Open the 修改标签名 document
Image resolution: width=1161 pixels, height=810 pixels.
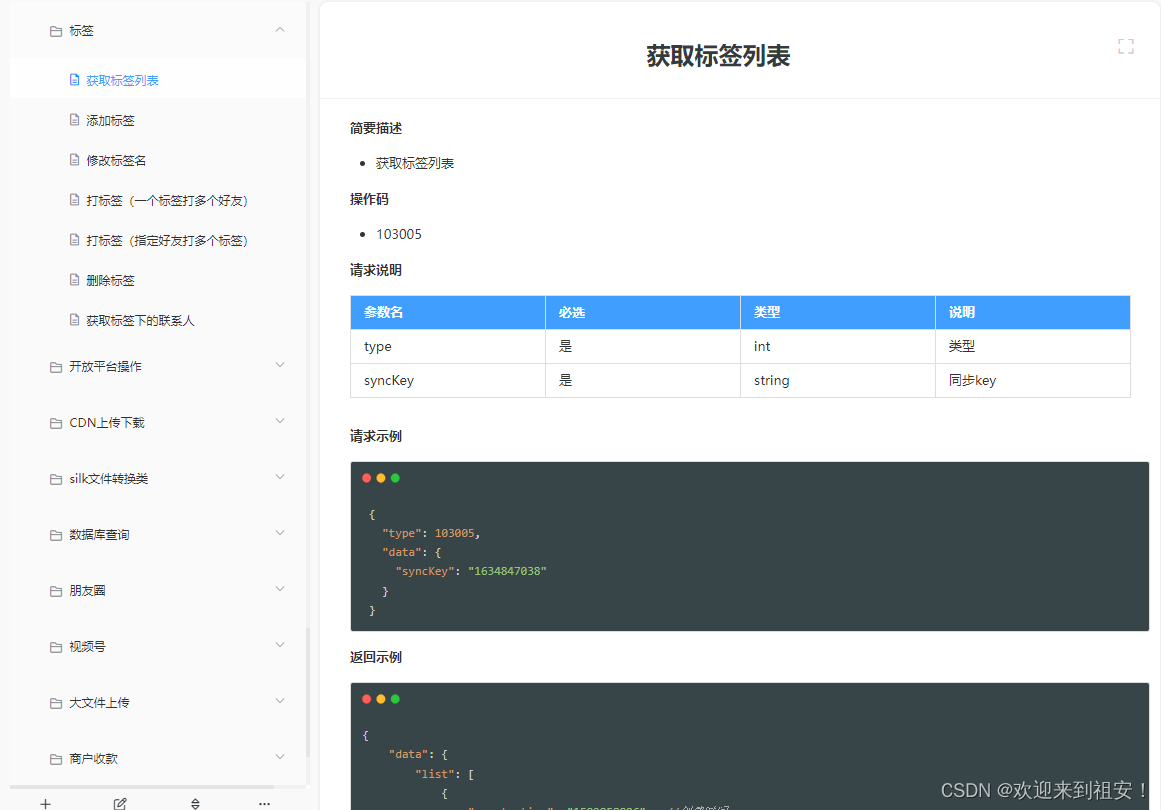pos(116,160)
